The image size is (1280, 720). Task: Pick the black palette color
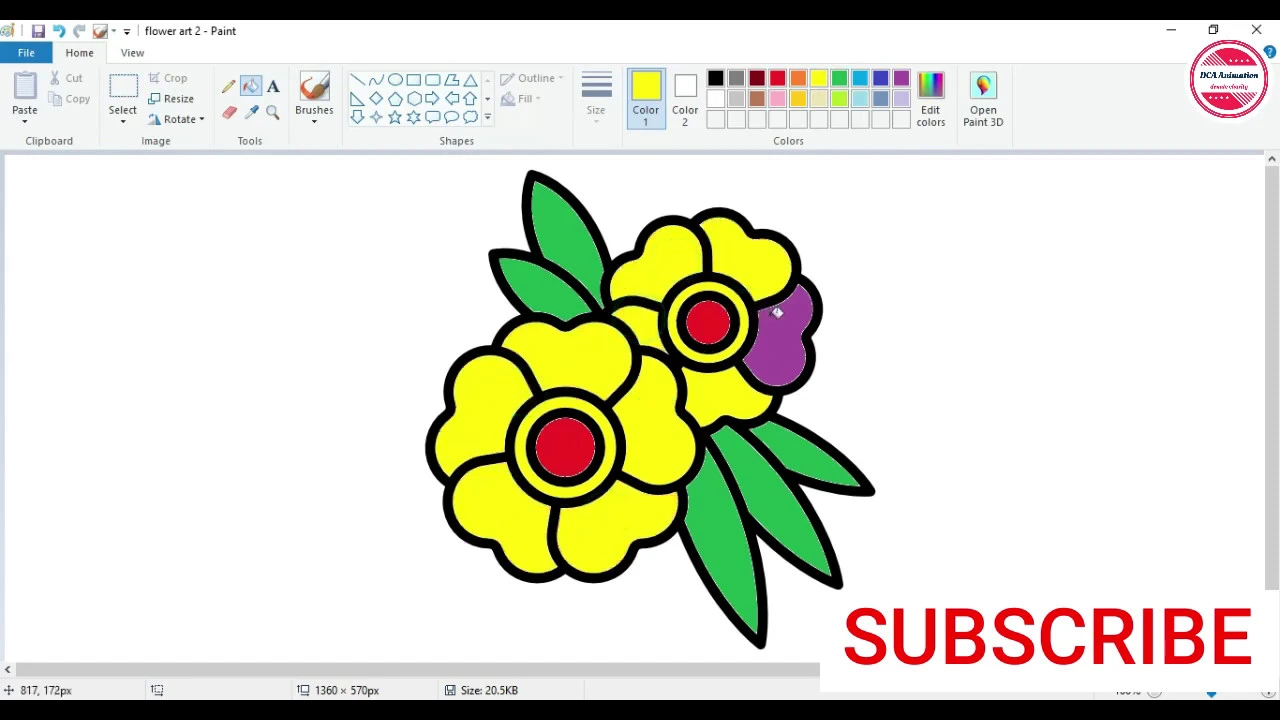tap(715, 78)
